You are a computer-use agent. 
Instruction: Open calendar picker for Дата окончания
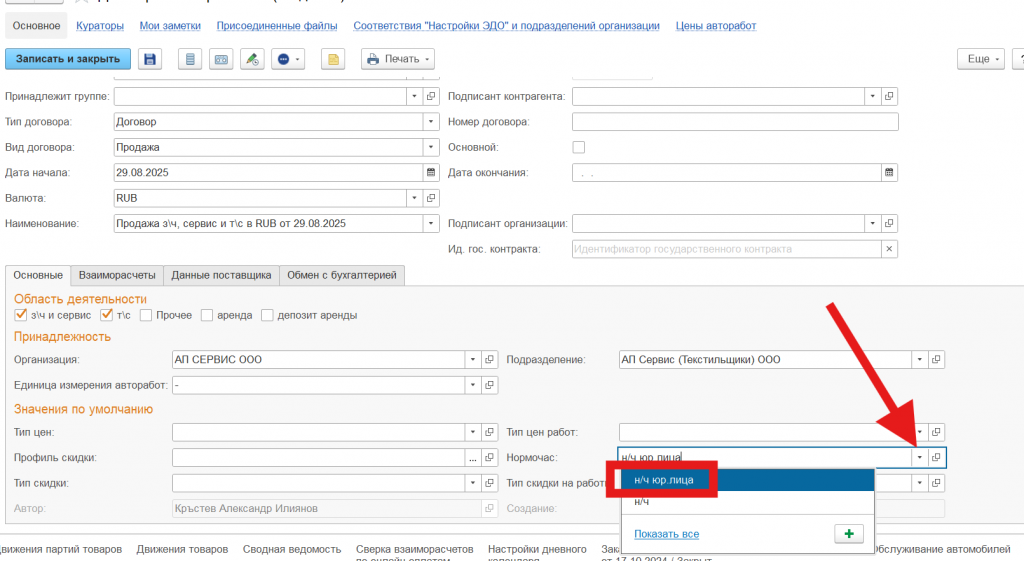[889, 173]
